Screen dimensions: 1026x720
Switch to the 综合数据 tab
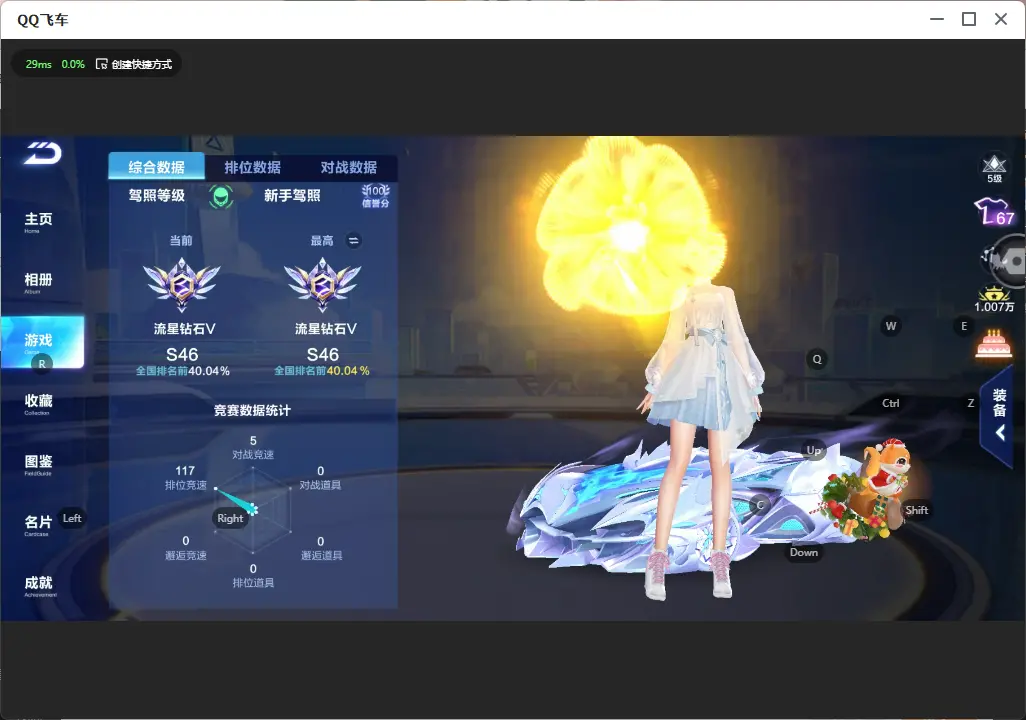(x=156, y=167)
